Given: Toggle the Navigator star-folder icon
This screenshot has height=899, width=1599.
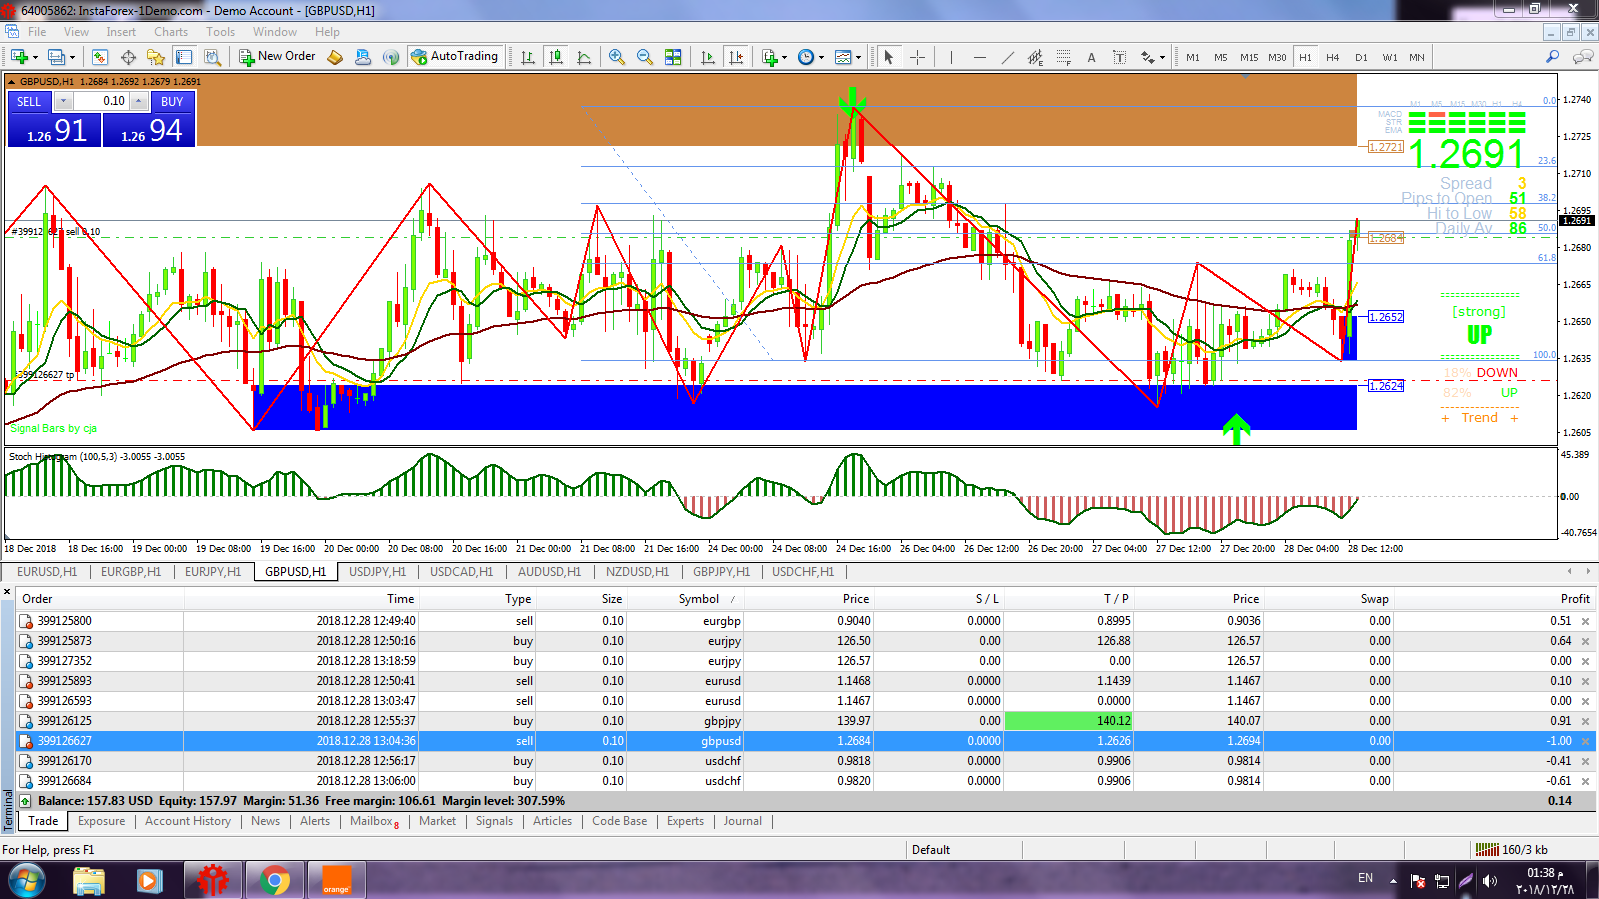Looking at the screenshot, I should click(155, 57).
